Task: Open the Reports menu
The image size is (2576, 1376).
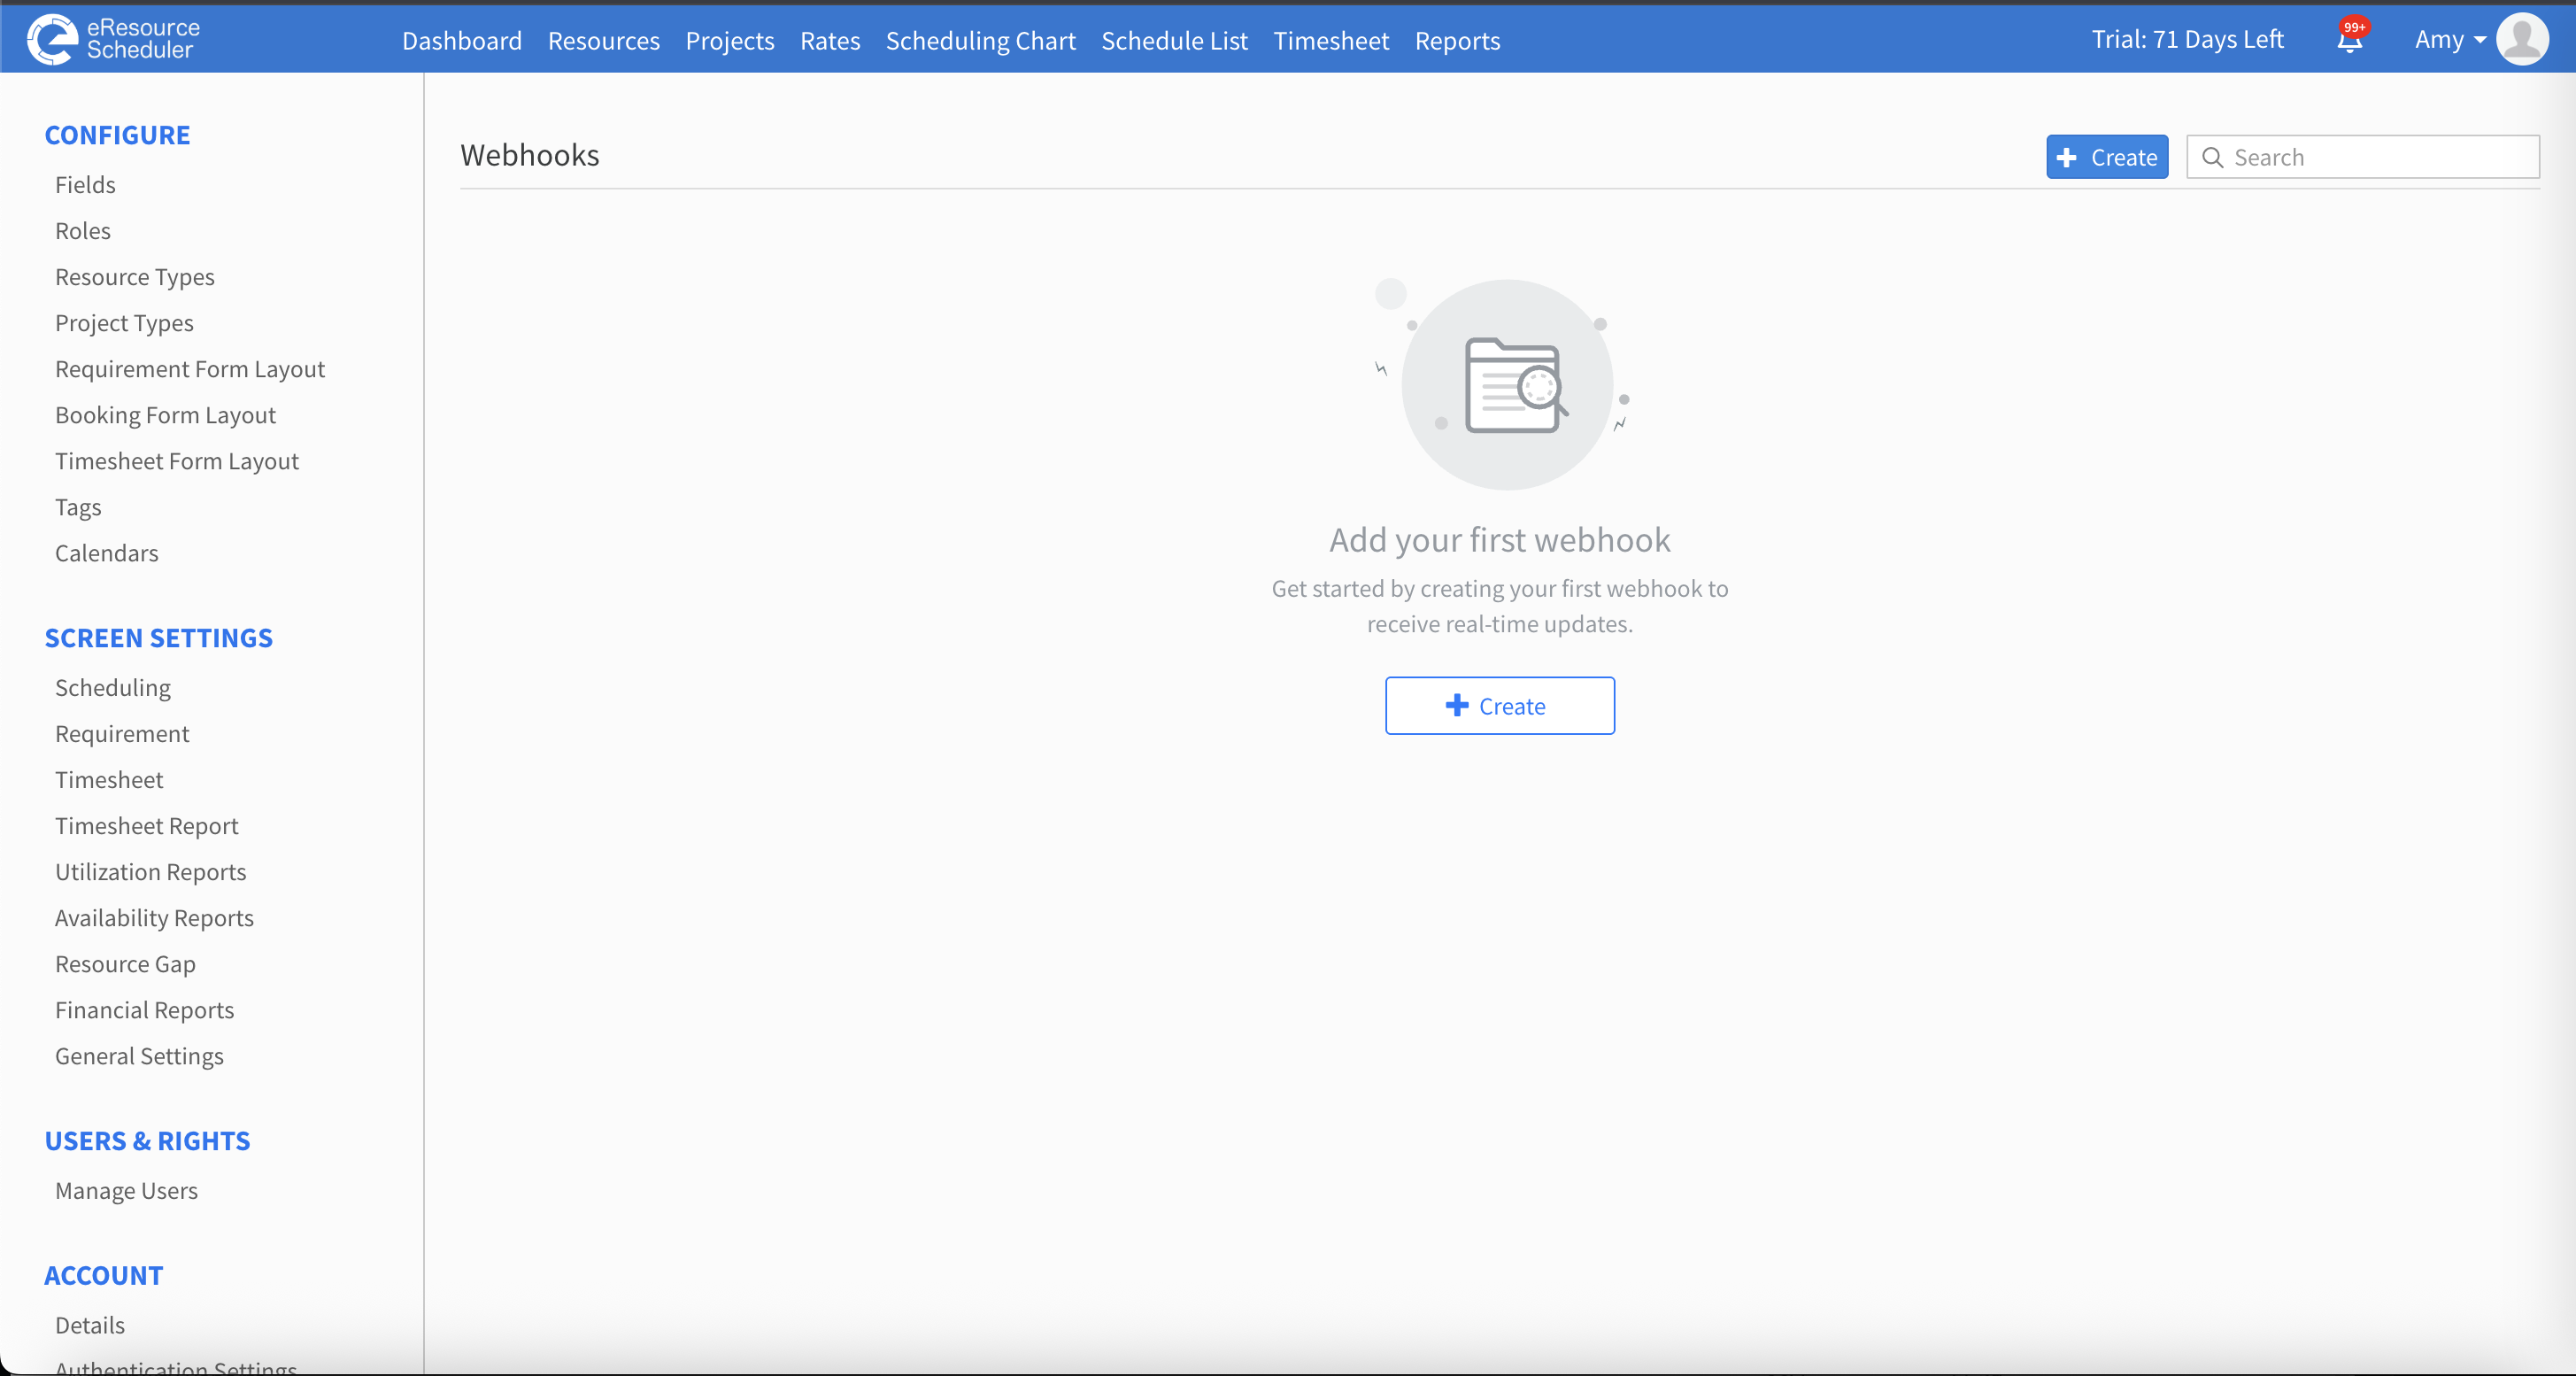Action: [x=1457, y=40]
